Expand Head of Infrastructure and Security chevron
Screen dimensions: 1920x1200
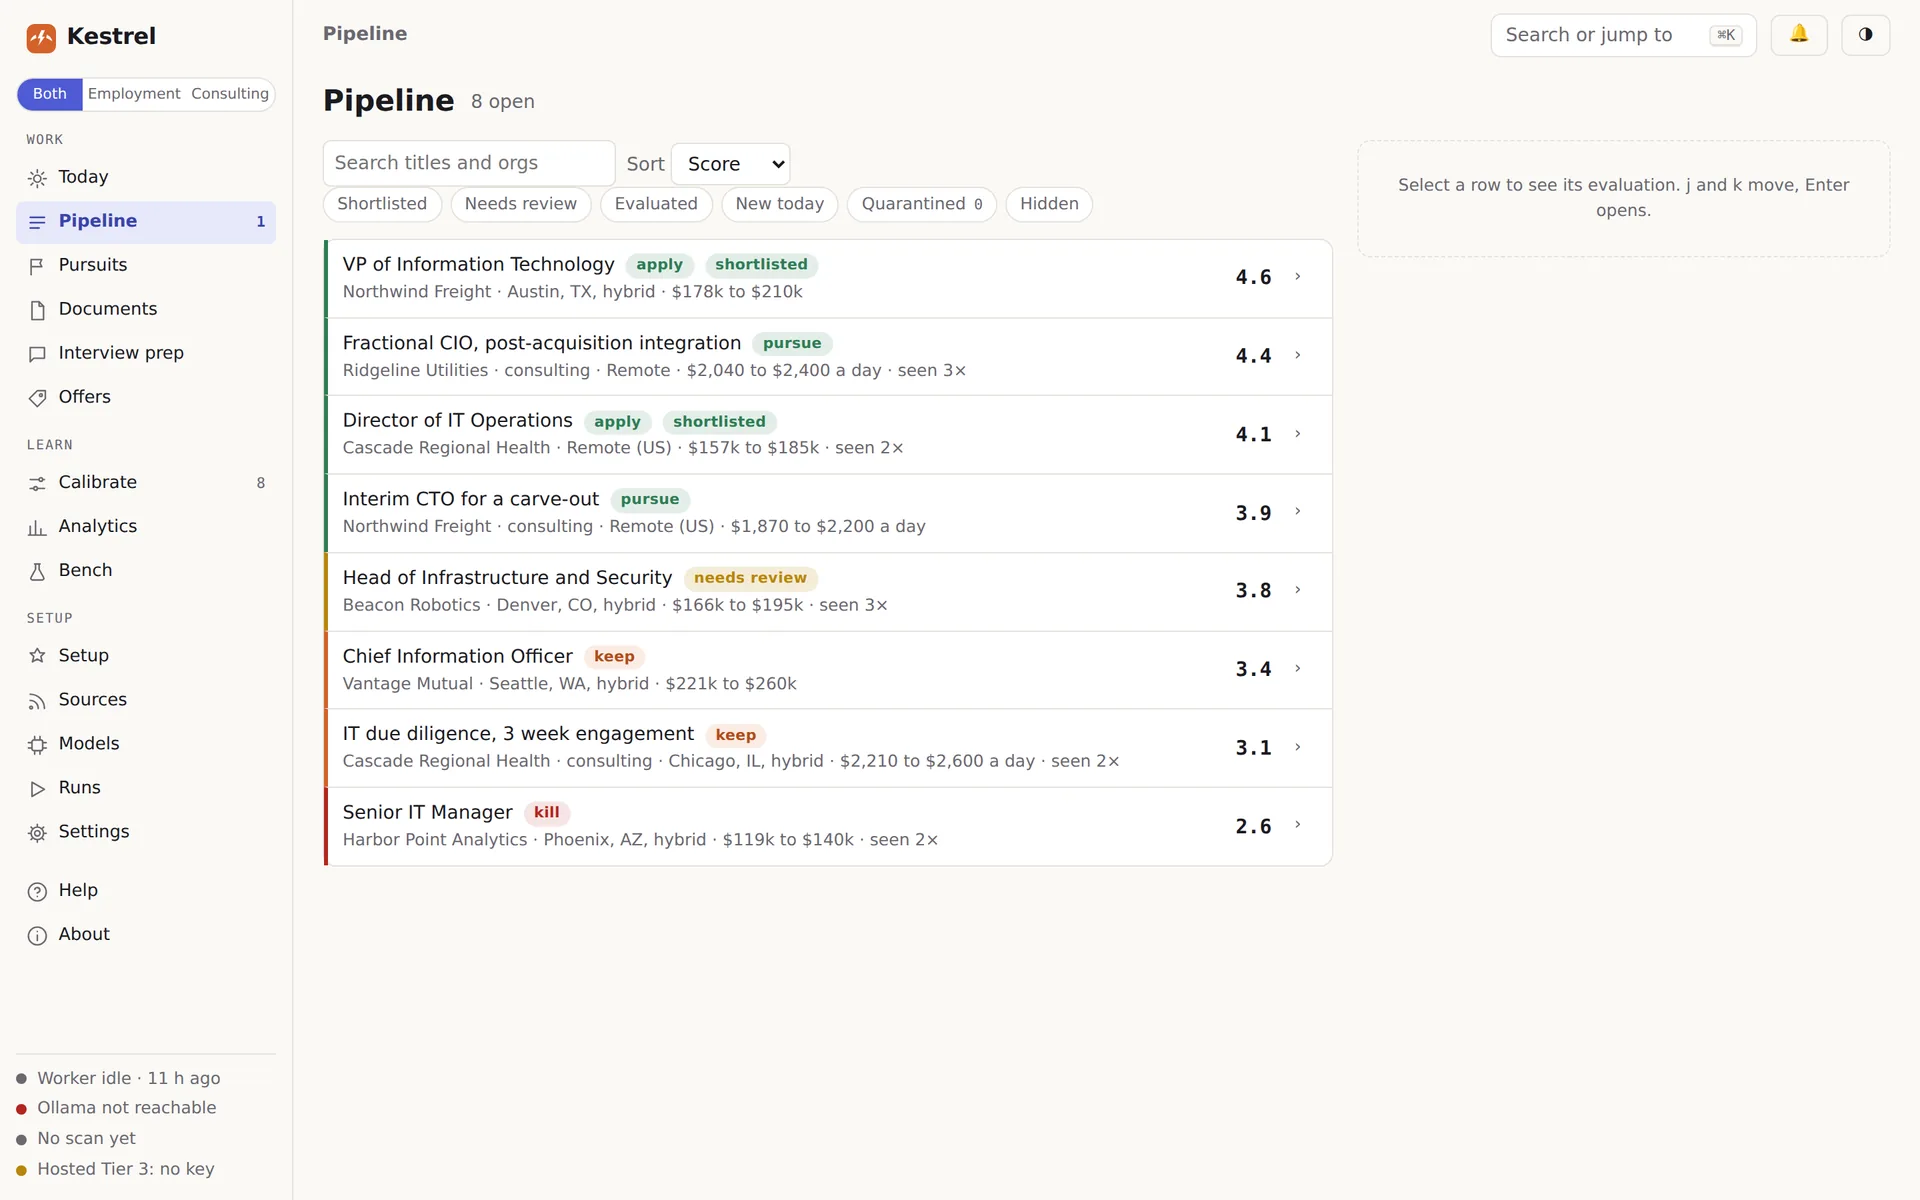(x=1298, y=590)
